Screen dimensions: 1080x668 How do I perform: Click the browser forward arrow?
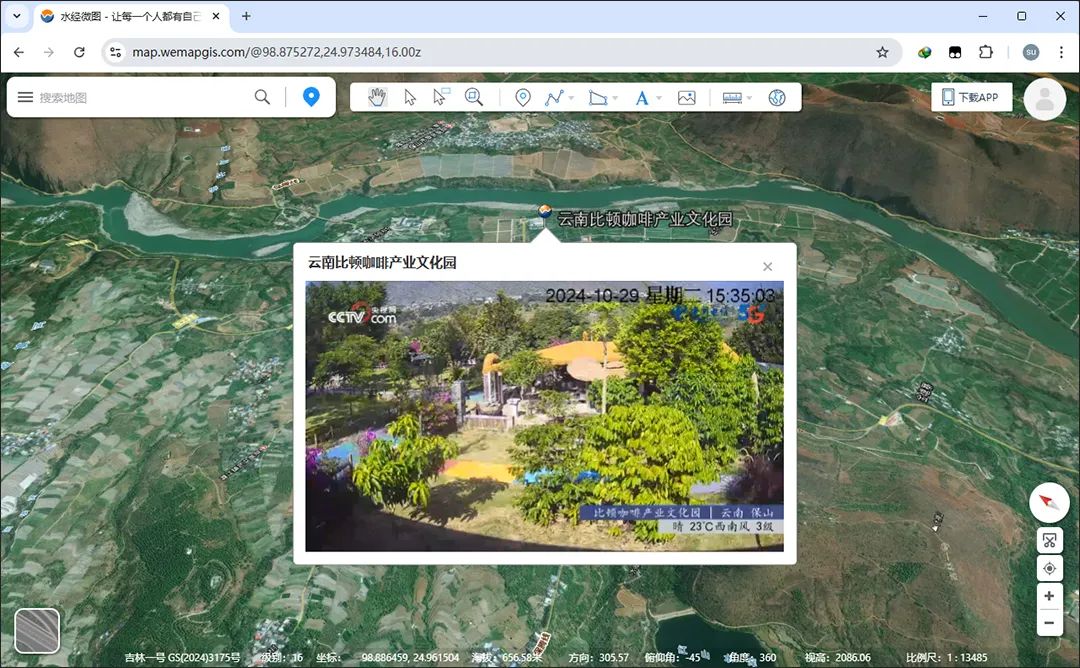(49, 52)
